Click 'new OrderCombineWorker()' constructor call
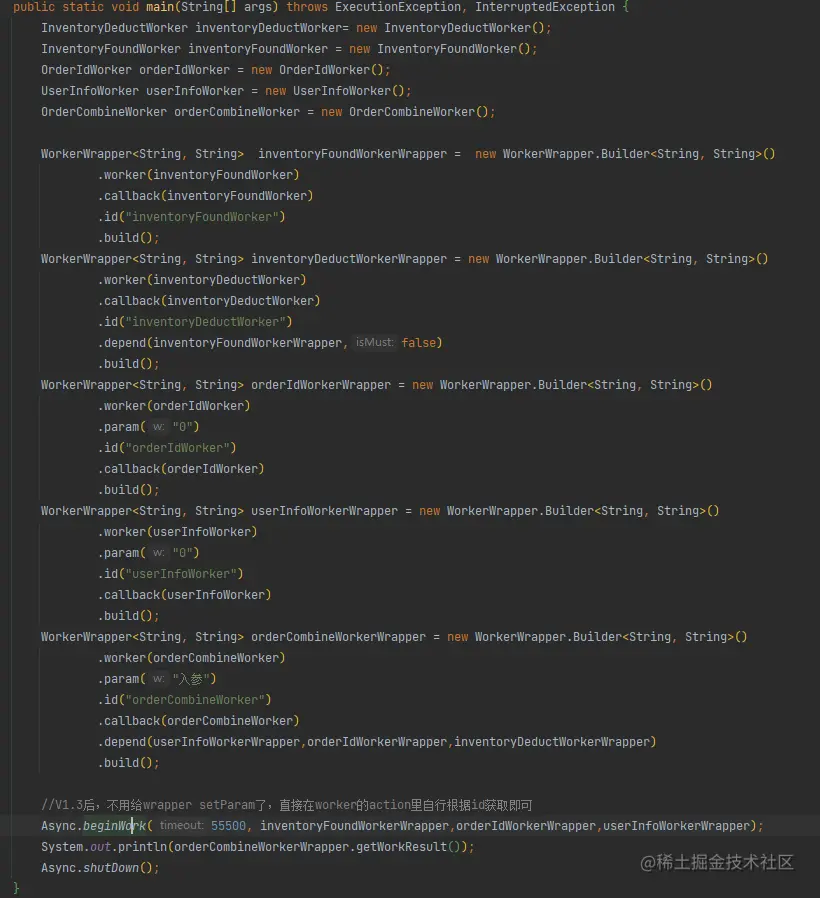Image resolution: width=820 pixels, height=898 pixels. (407, 112)
